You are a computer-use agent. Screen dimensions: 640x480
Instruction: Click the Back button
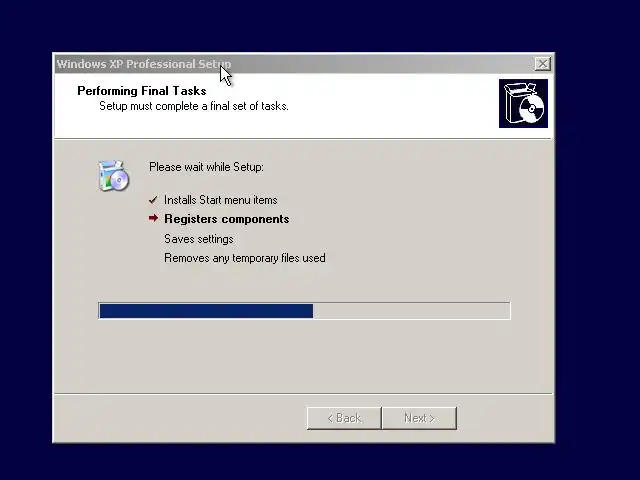point(344,418)
